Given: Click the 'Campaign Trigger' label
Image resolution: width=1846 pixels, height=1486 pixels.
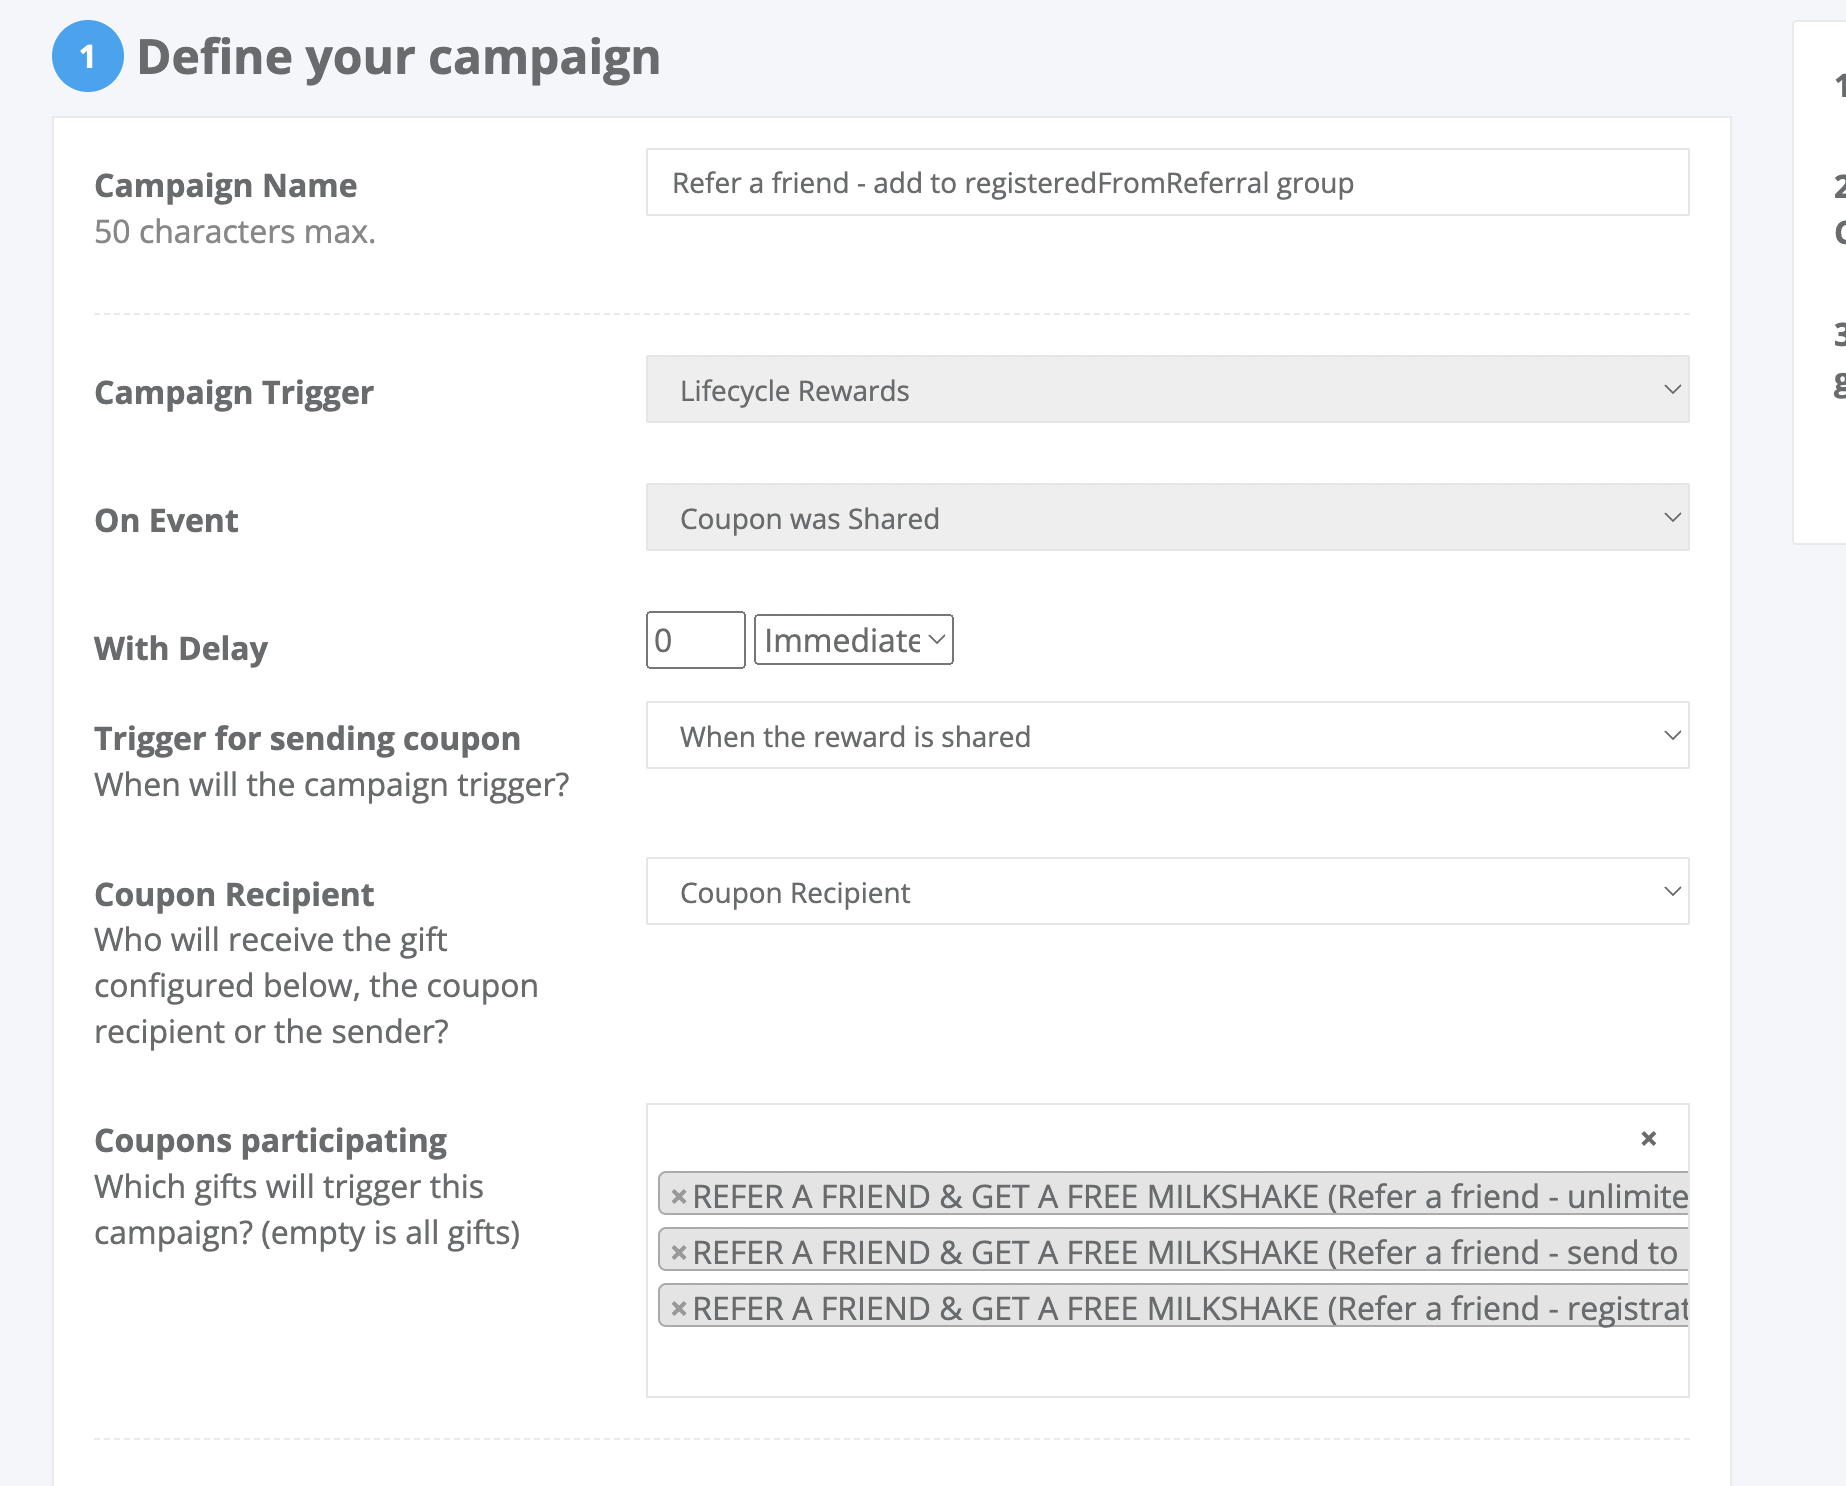Looking at the screenshot, I should 234,392.
